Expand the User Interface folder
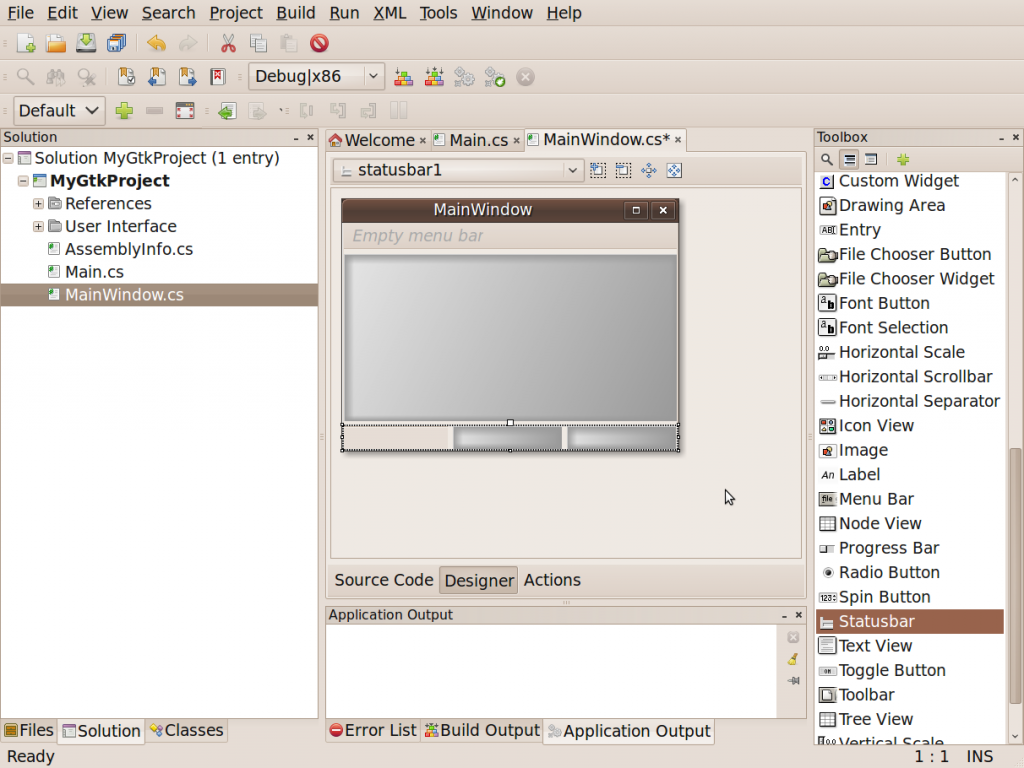Image resolution: width=1024 pixels, height=768 pixels. [39, 227]
